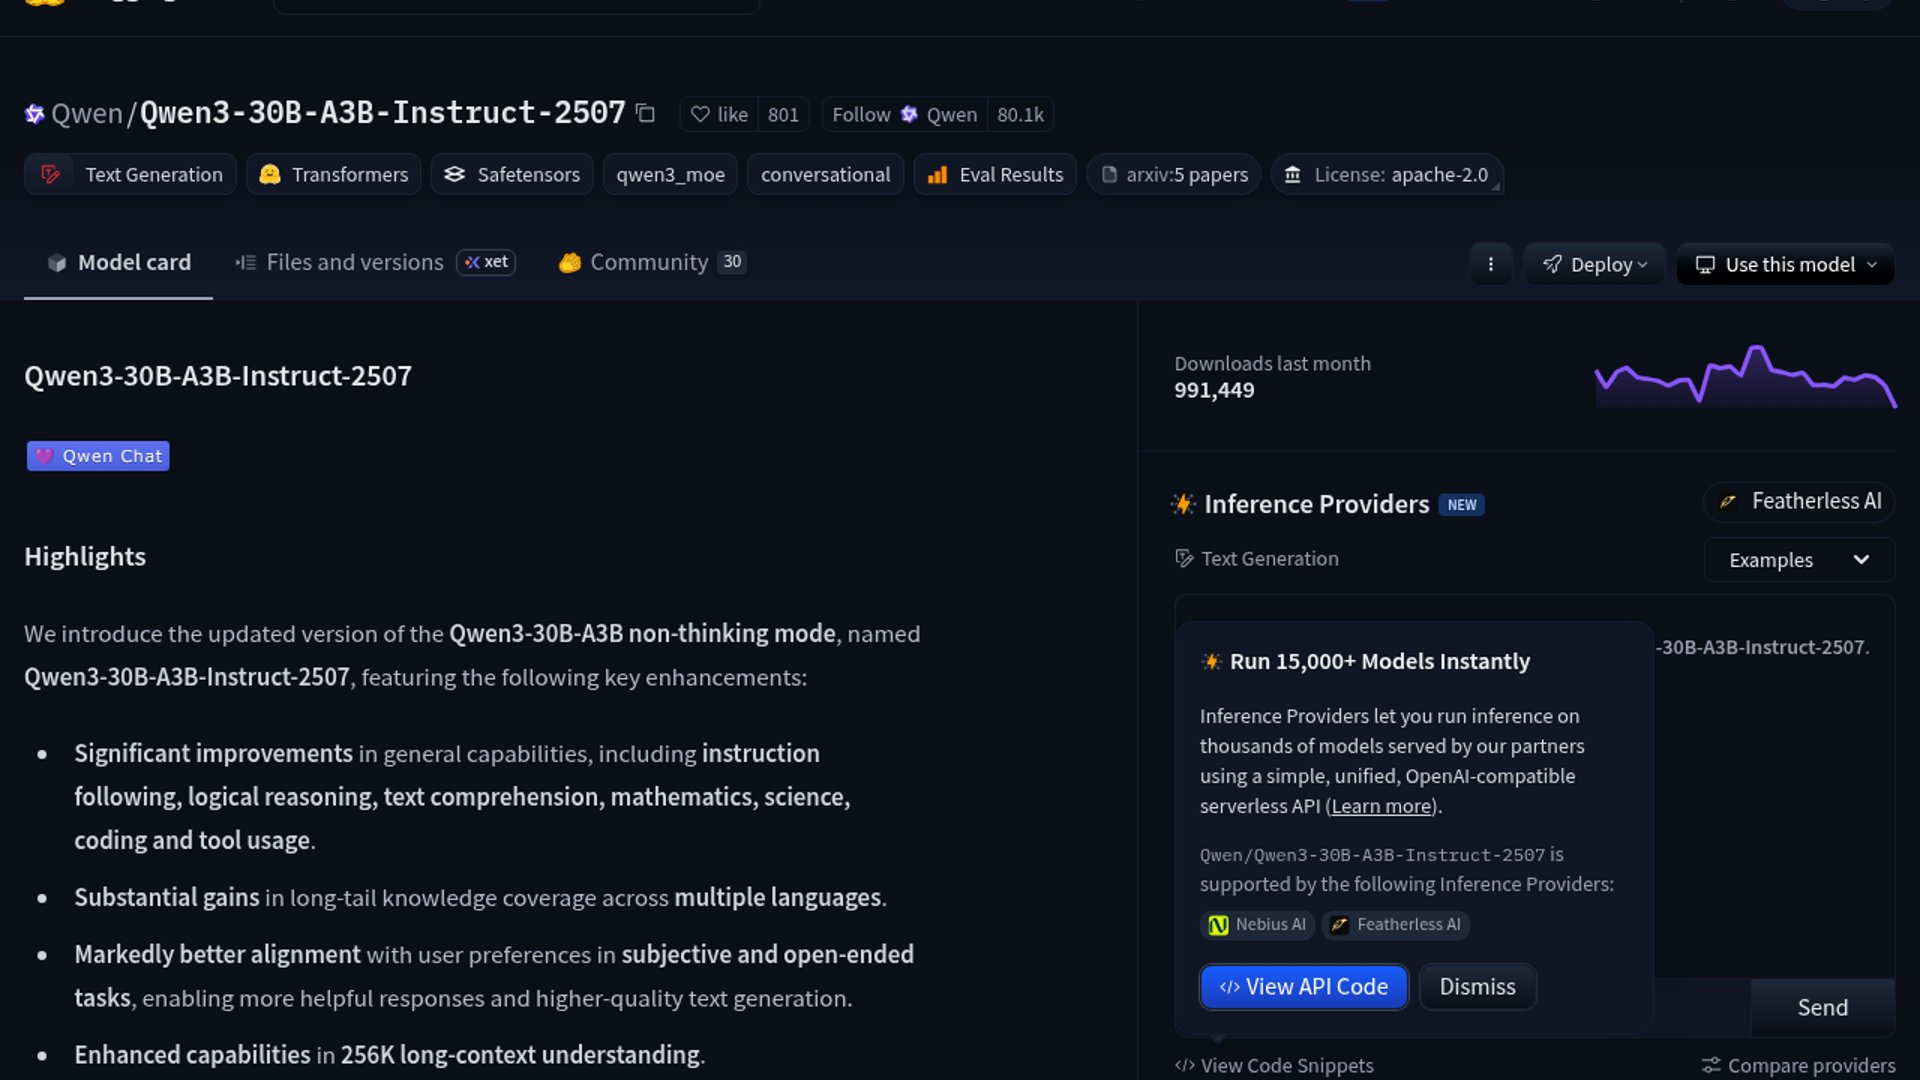Viewport: 1920px width, 1080px height.
Task: Open the Text Generation tag
Action: point(131,175)
